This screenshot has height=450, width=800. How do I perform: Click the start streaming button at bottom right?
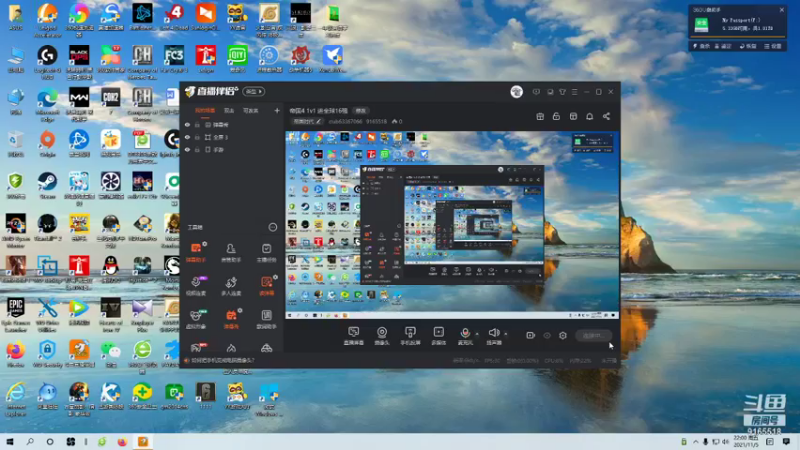coord(593,335)
